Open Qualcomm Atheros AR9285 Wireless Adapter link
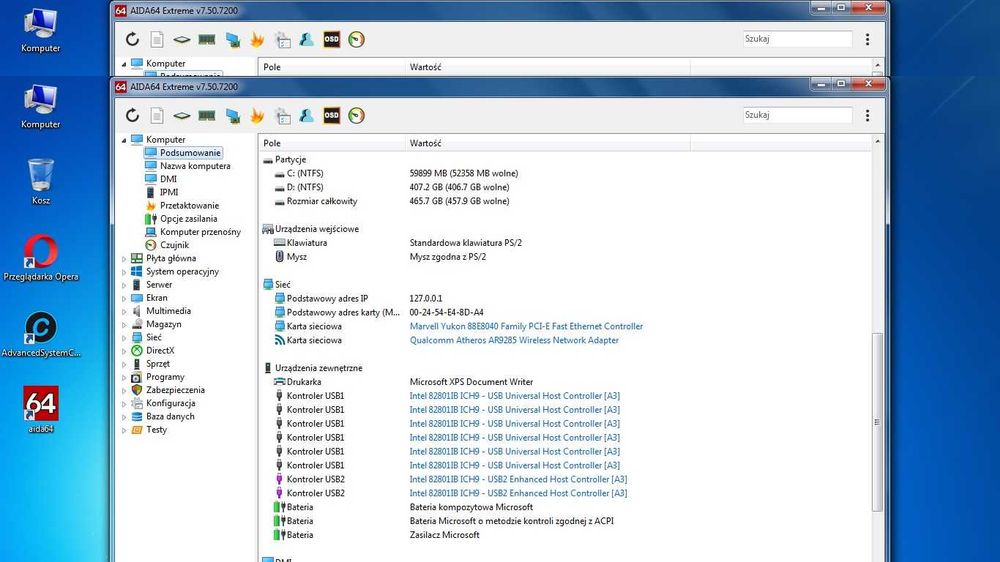Screen dimensions: 1000x562 click(514, 340)
